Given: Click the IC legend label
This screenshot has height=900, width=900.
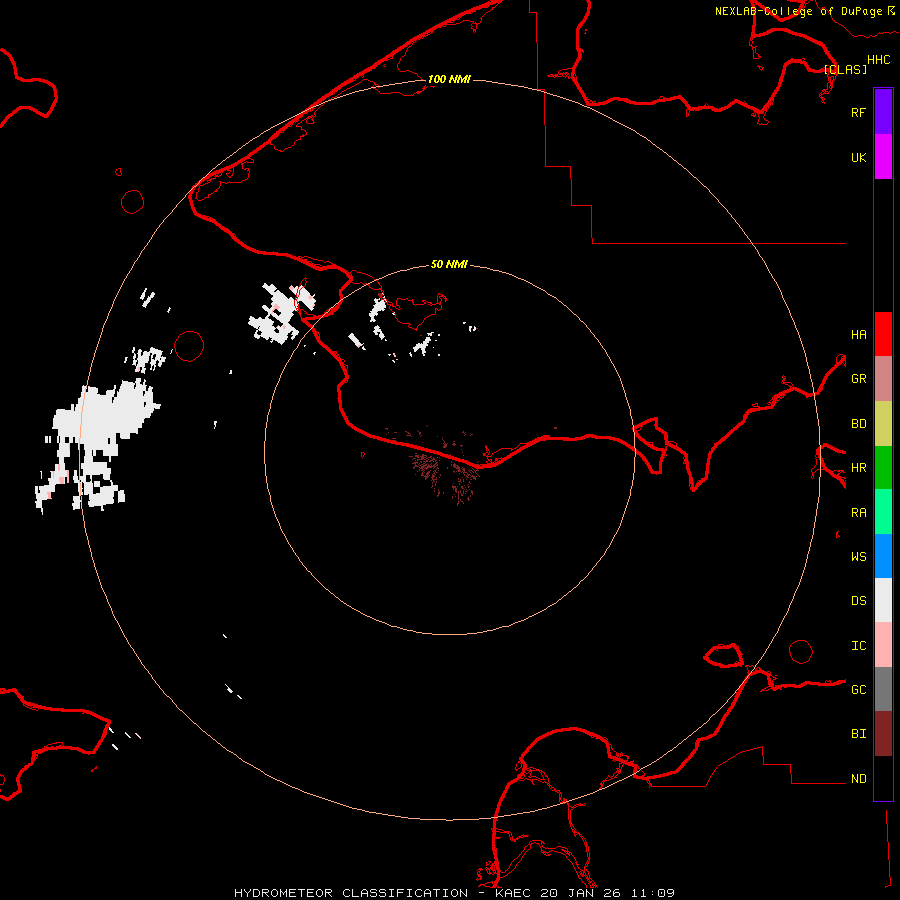Looking at the screenshot, I should 858,646.
